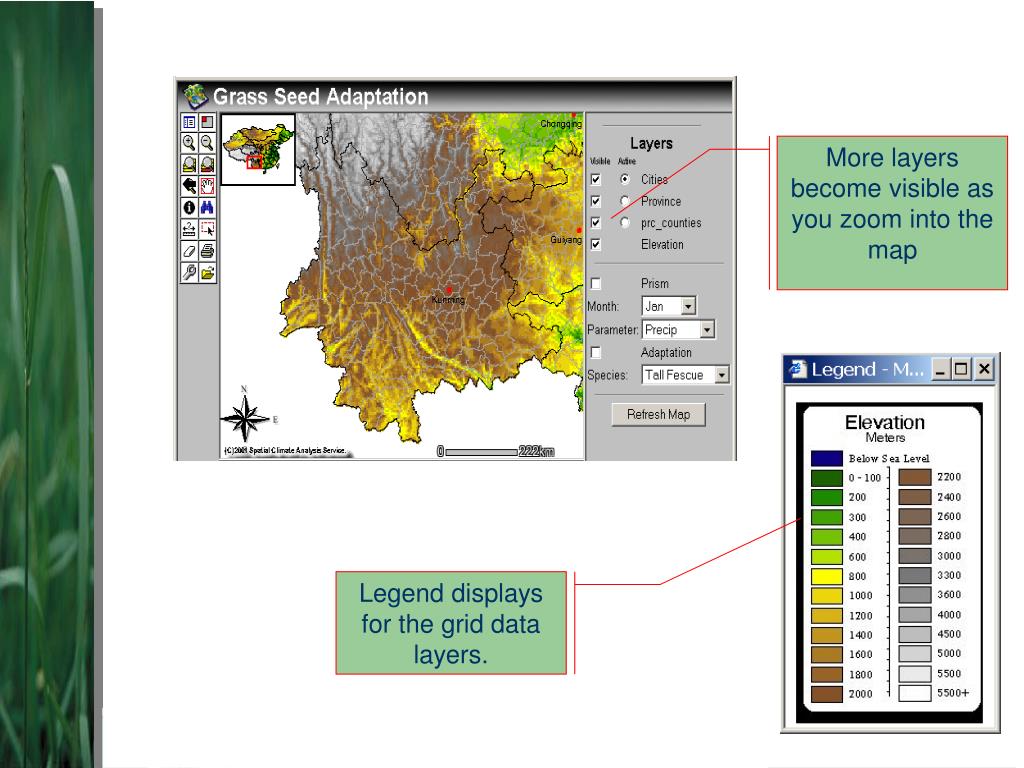Click the Refresh Map button
Viewport: 1024px width, 768px height.
tap(658, 415)
